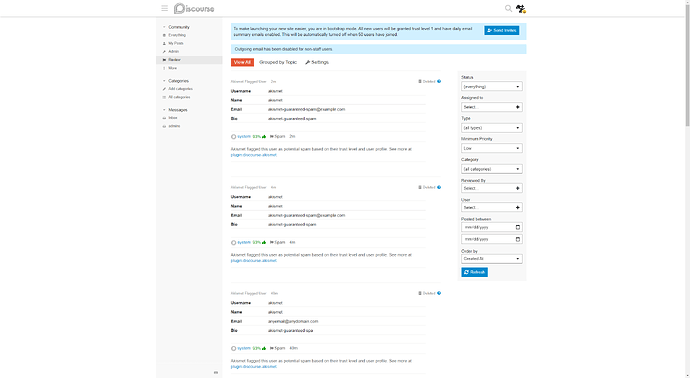
Task: Click the system avatar circle on the 2m item
Action: (234, 137)
